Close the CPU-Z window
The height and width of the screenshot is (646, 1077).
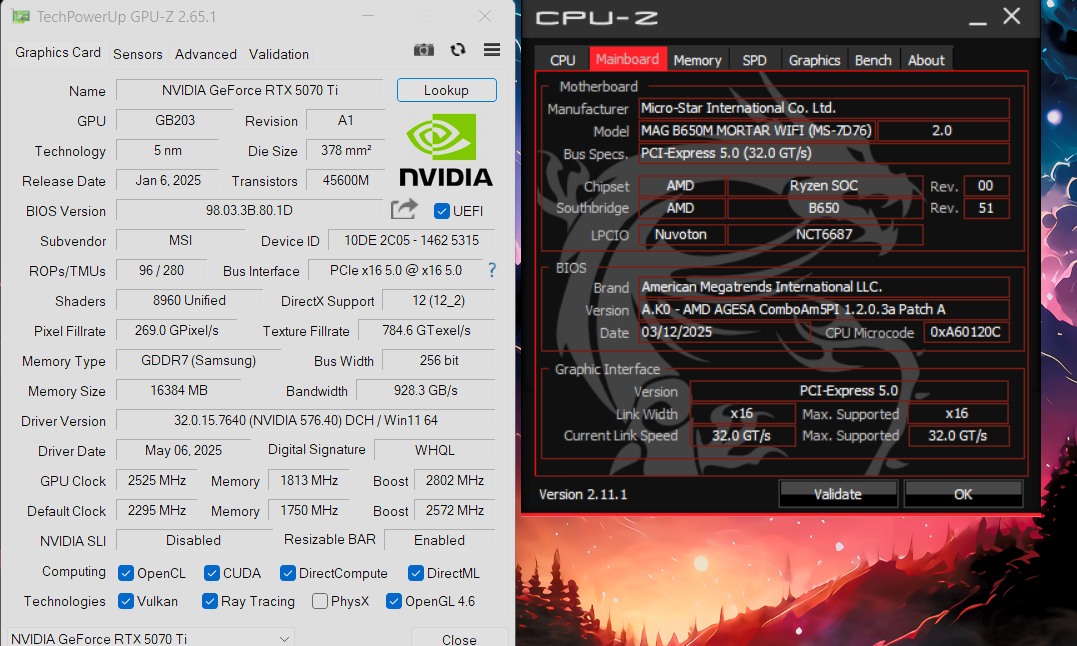[1012, 16]
